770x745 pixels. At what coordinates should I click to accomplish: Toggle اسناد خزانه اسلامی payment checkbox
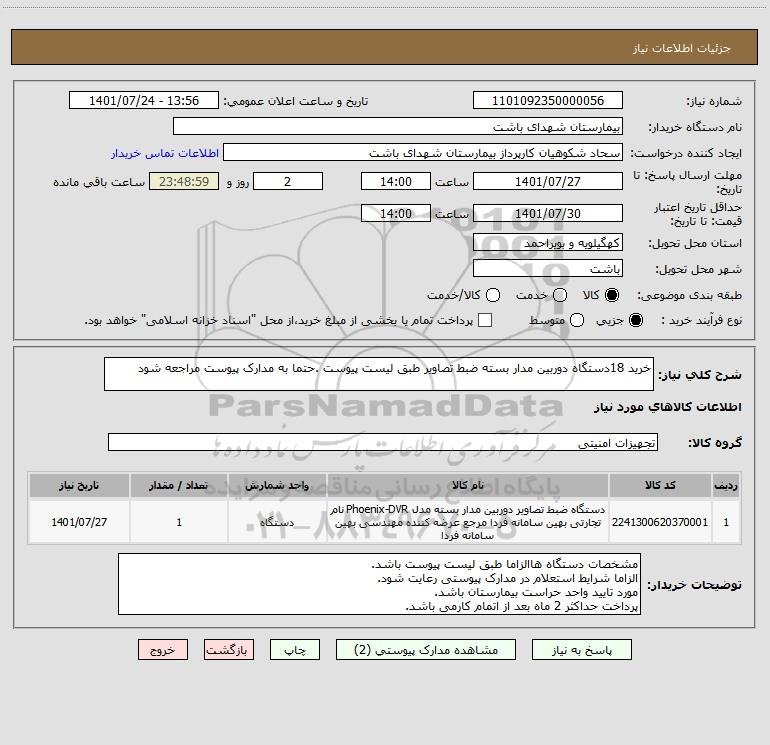(485, 320)
